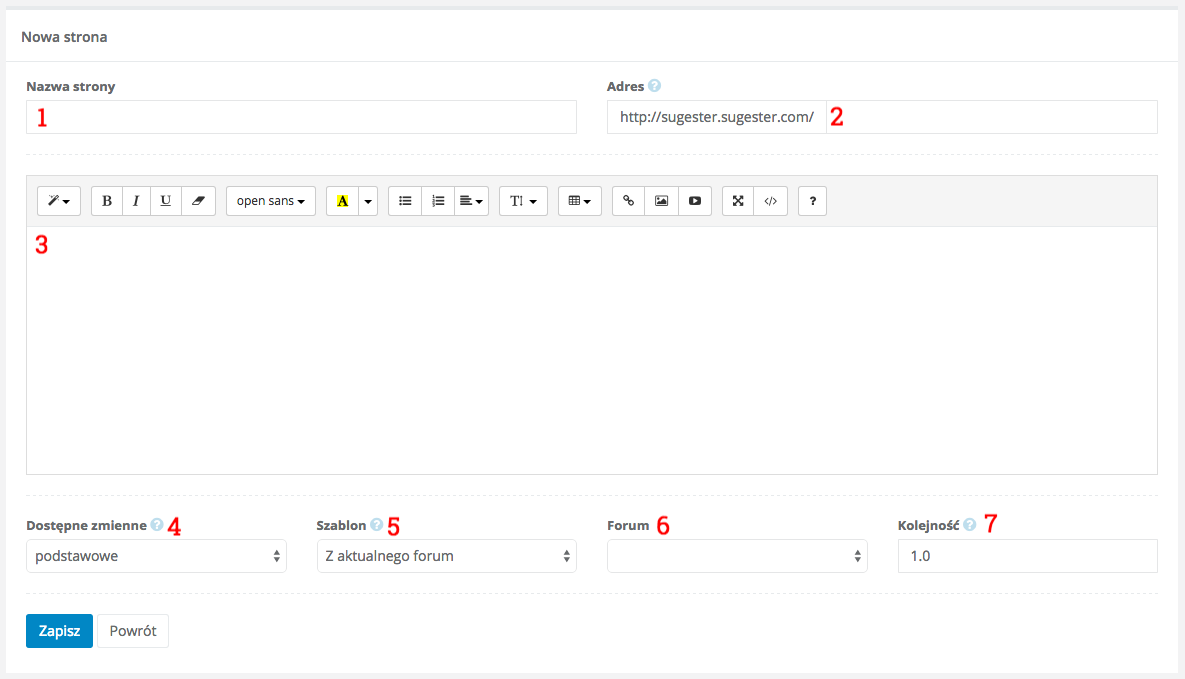Show help tooltip next to Dostępne zmienne
The height and width of the screenshot is (679, 1185).
[x=156, y=525]
